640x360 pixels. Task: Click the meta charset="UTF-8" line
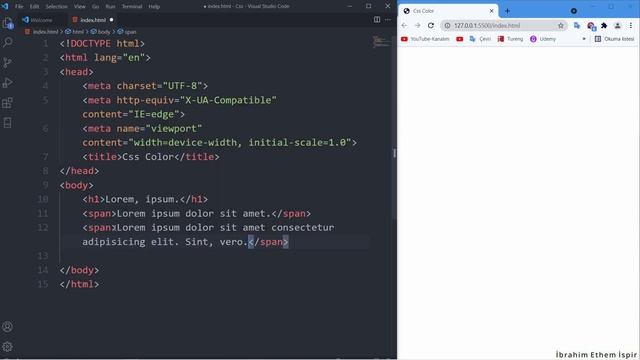(x=145, y=86)
